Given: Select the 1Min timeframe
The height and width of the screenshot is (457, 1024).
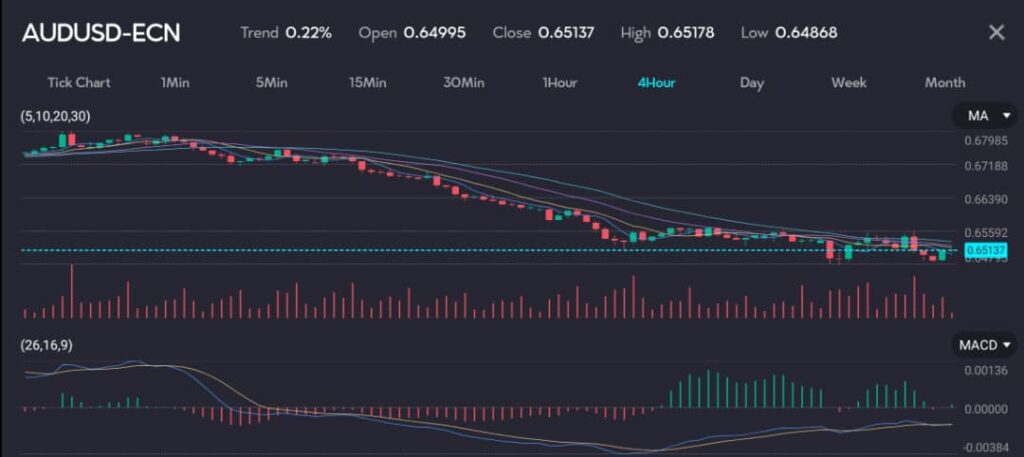Looking at the screenshot, I should click(x=175, y=82).
